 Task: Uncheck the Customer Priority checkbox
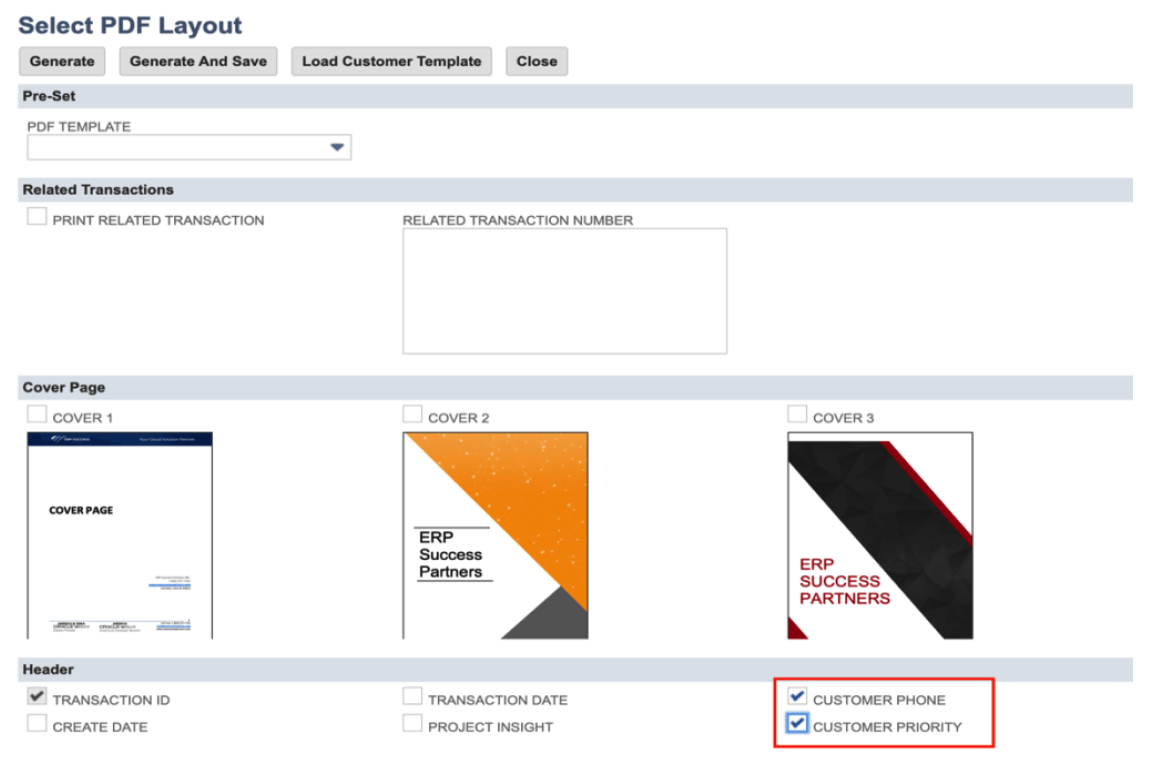click(x=797, y=723)
